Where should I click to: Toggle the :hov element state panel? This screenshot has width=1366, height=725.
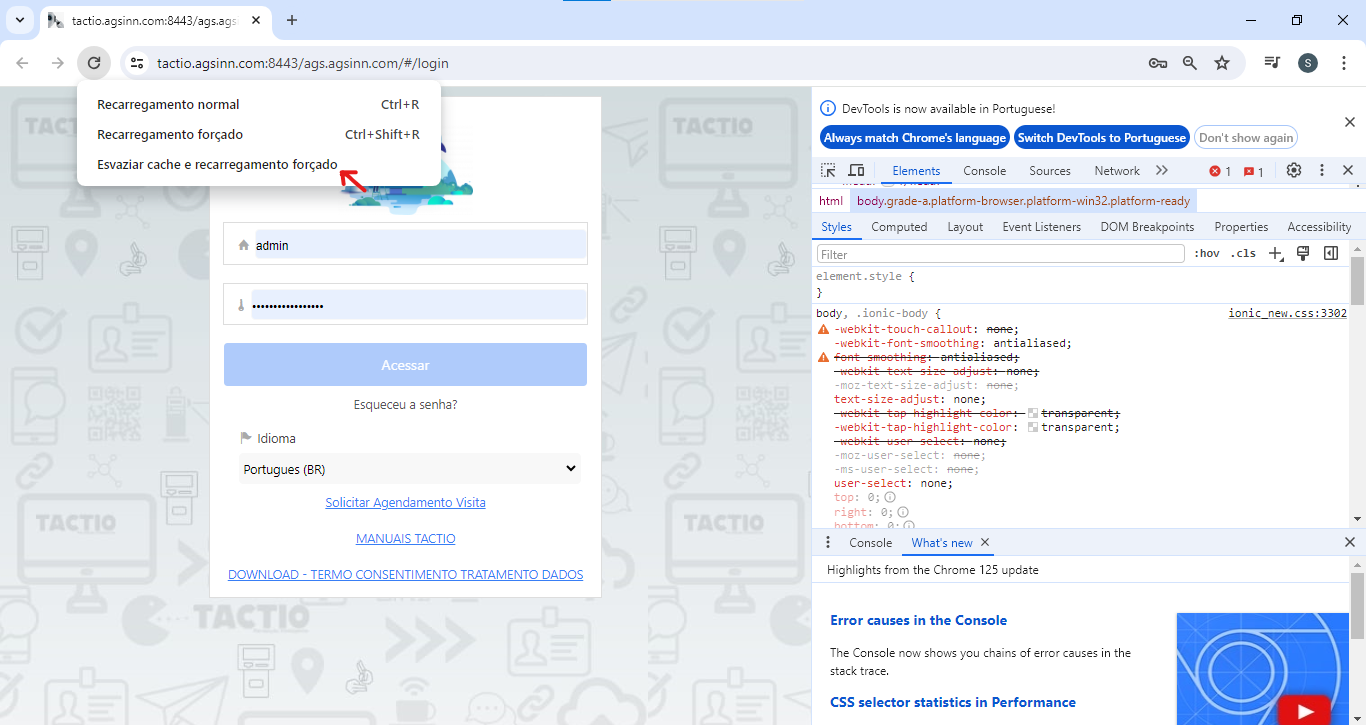[1207, 254]
